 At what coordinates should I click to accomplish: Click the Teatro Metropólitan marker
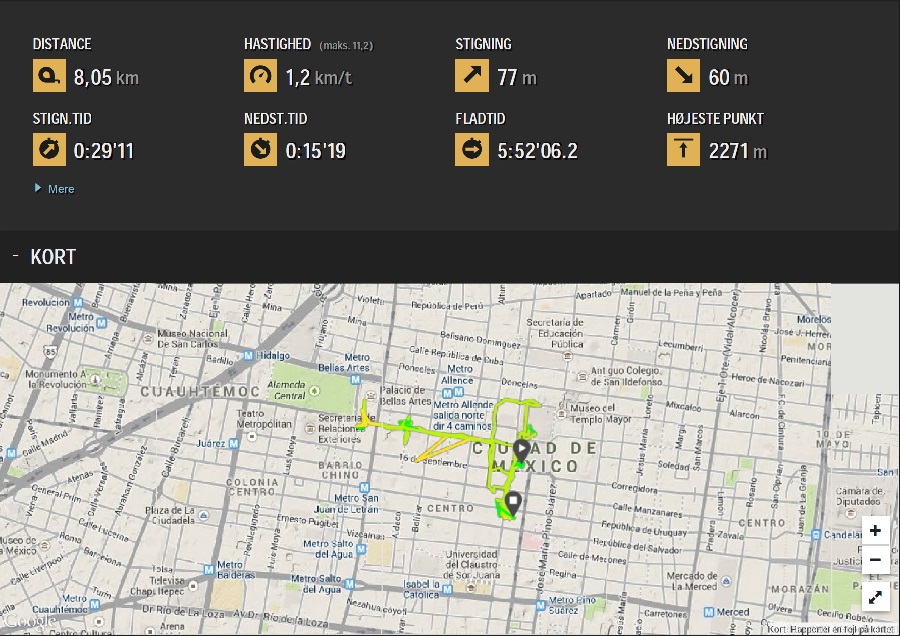tap(251, 437)
